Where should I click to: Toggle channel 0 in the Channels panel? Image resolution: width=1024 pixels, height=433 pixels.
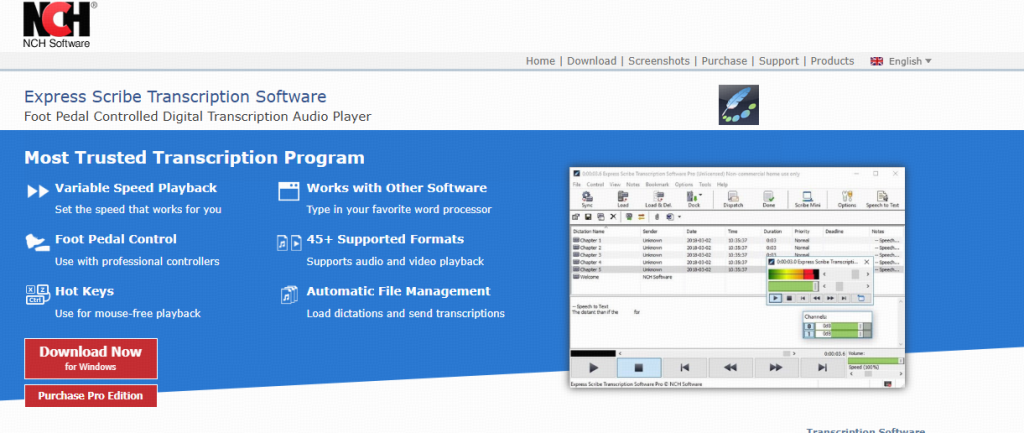click(808, 326)
